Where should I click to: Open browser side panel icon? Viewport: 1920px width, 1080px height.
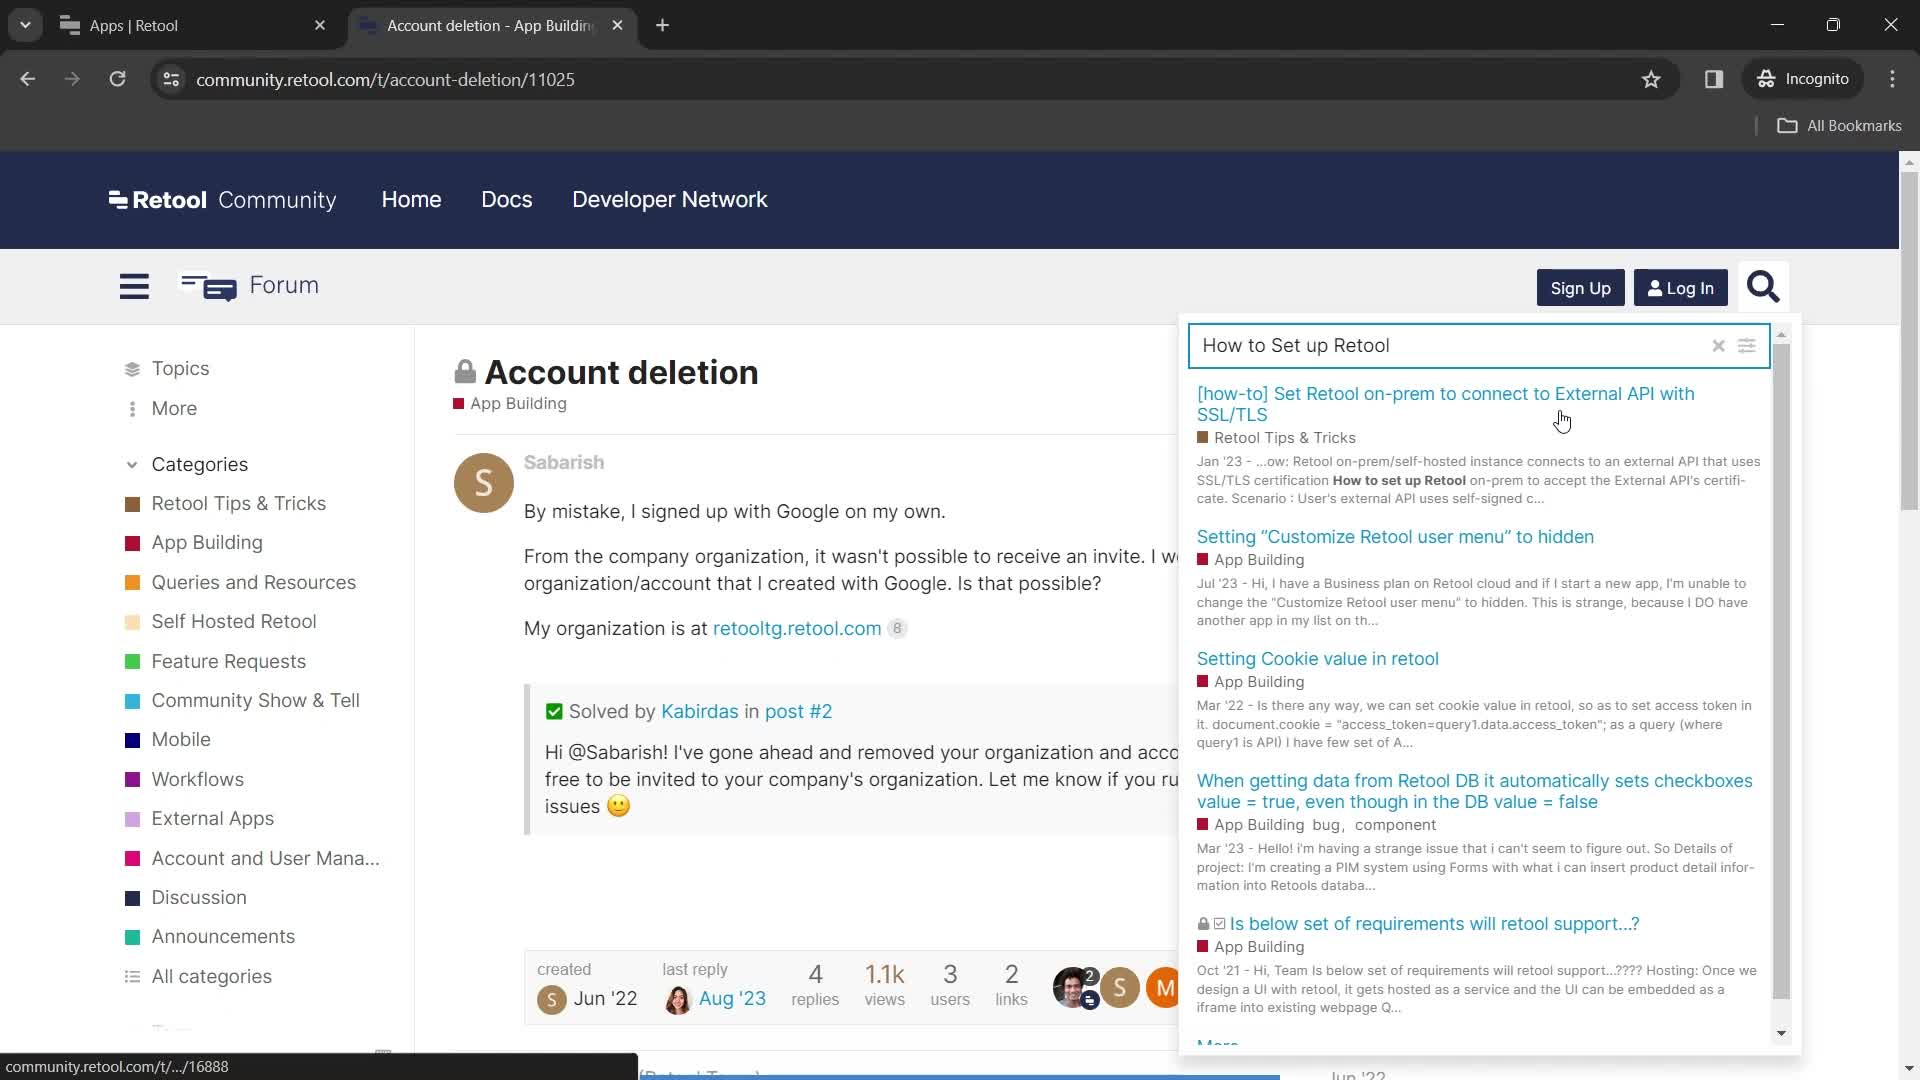(1714, 79)
